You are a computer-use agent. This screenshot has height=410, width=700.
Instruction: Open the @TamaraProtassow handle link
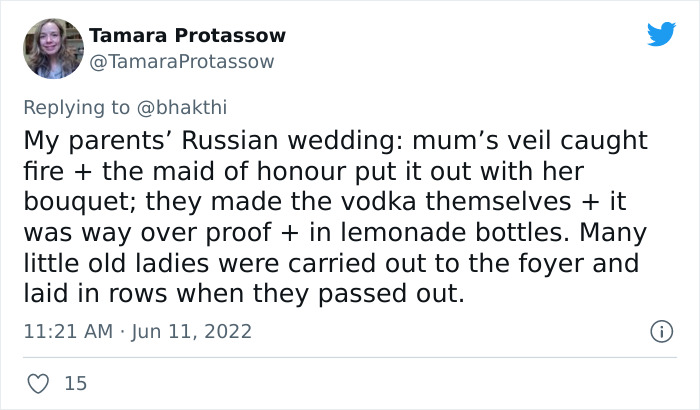coord(181,61)
